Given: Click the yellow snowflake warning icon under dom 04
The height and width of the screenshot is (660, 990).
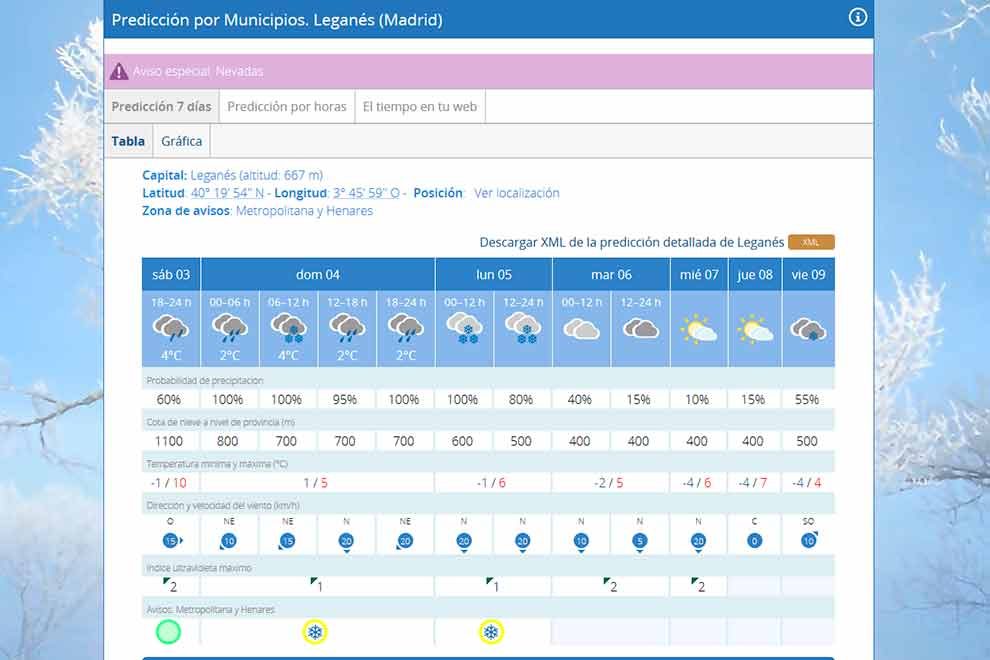Looking at the screenshot, I should click(x=315, y=632).
